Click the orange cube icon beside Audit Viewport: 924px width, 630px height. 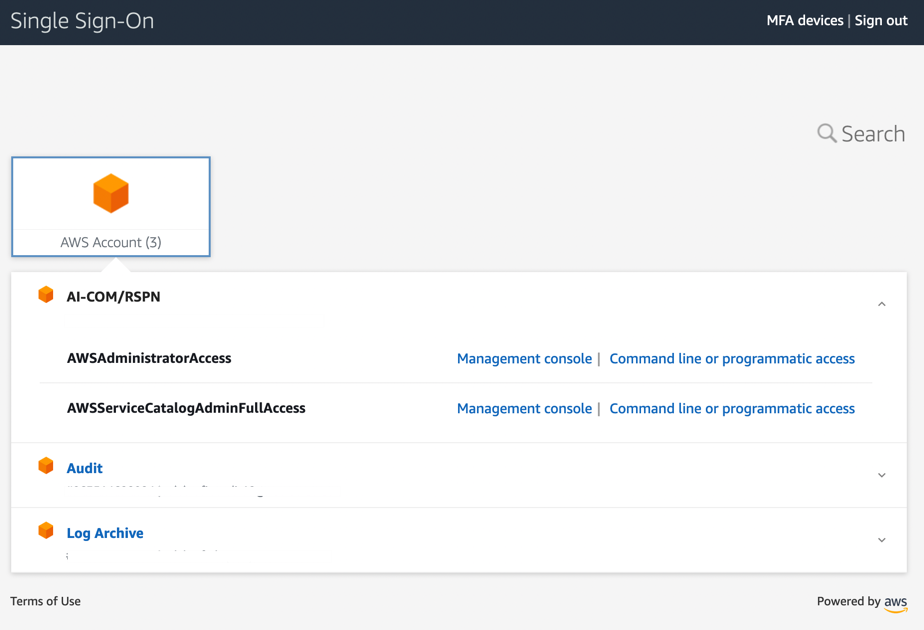pos(46,465)
